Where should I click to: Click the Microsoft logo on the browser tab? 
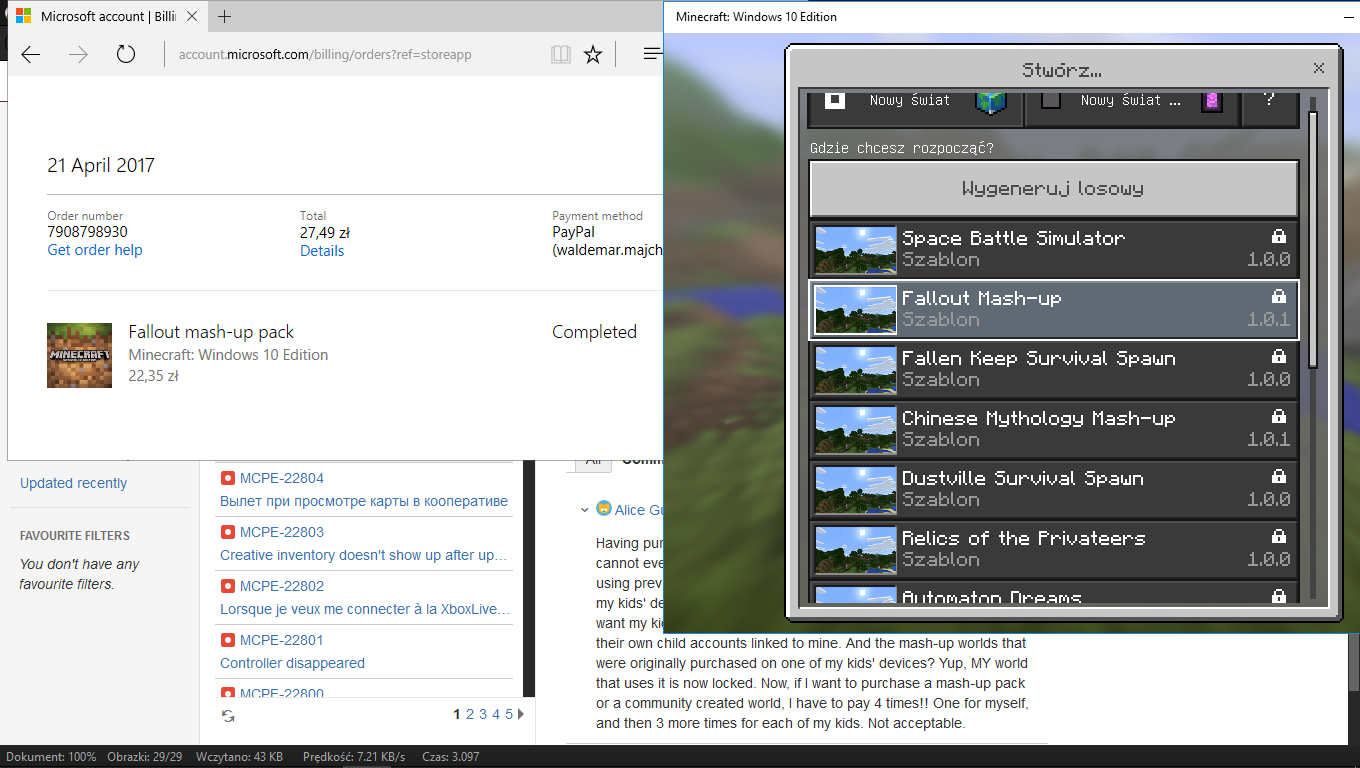pos(22,16)
